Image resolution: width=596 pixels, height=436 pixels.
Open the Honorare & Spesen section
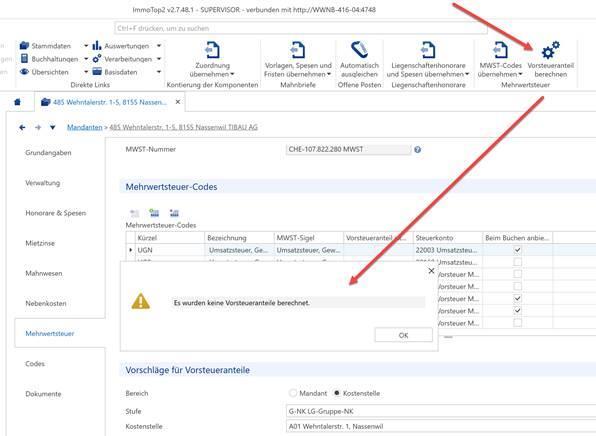click(x=55, y=213)
